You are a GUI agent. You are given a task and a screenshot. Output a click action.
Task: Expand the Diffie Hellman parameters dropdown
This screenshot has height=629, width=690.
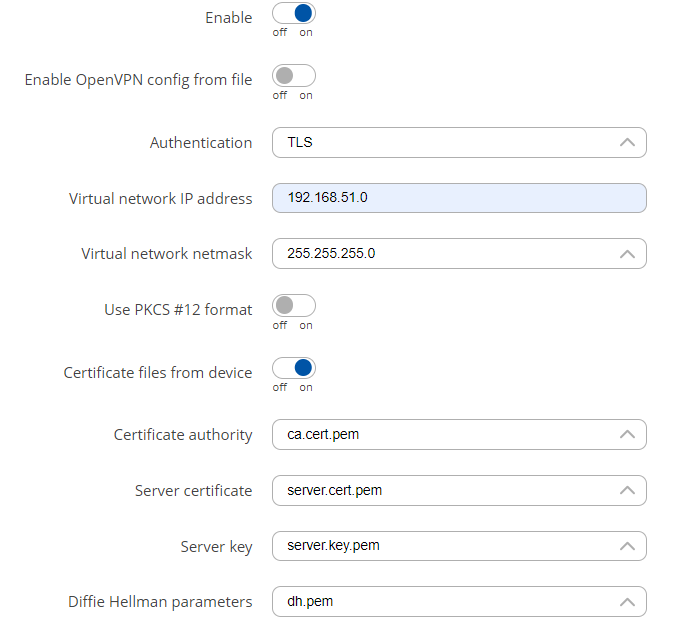tap(459, 601)
